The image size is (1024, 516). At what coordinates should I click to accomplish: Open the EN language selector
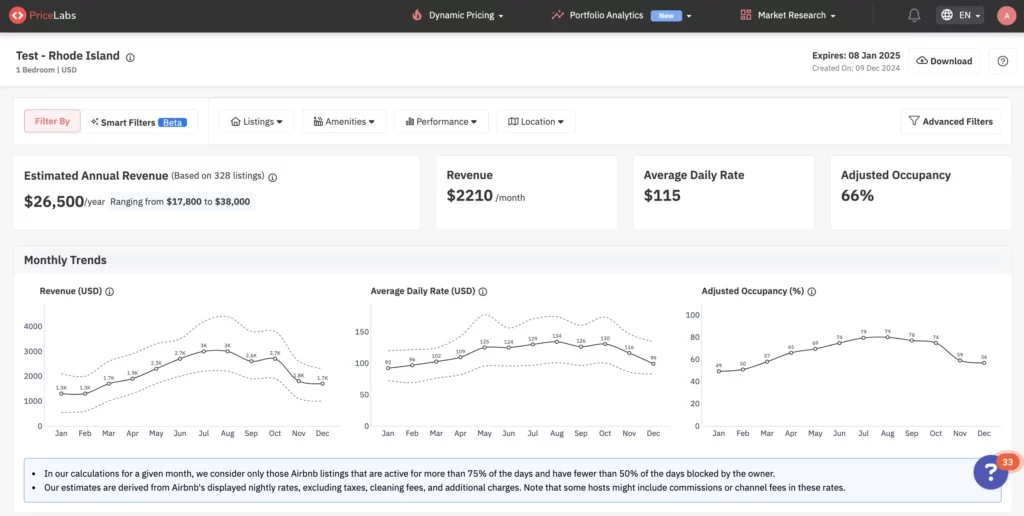pos(961,16)
